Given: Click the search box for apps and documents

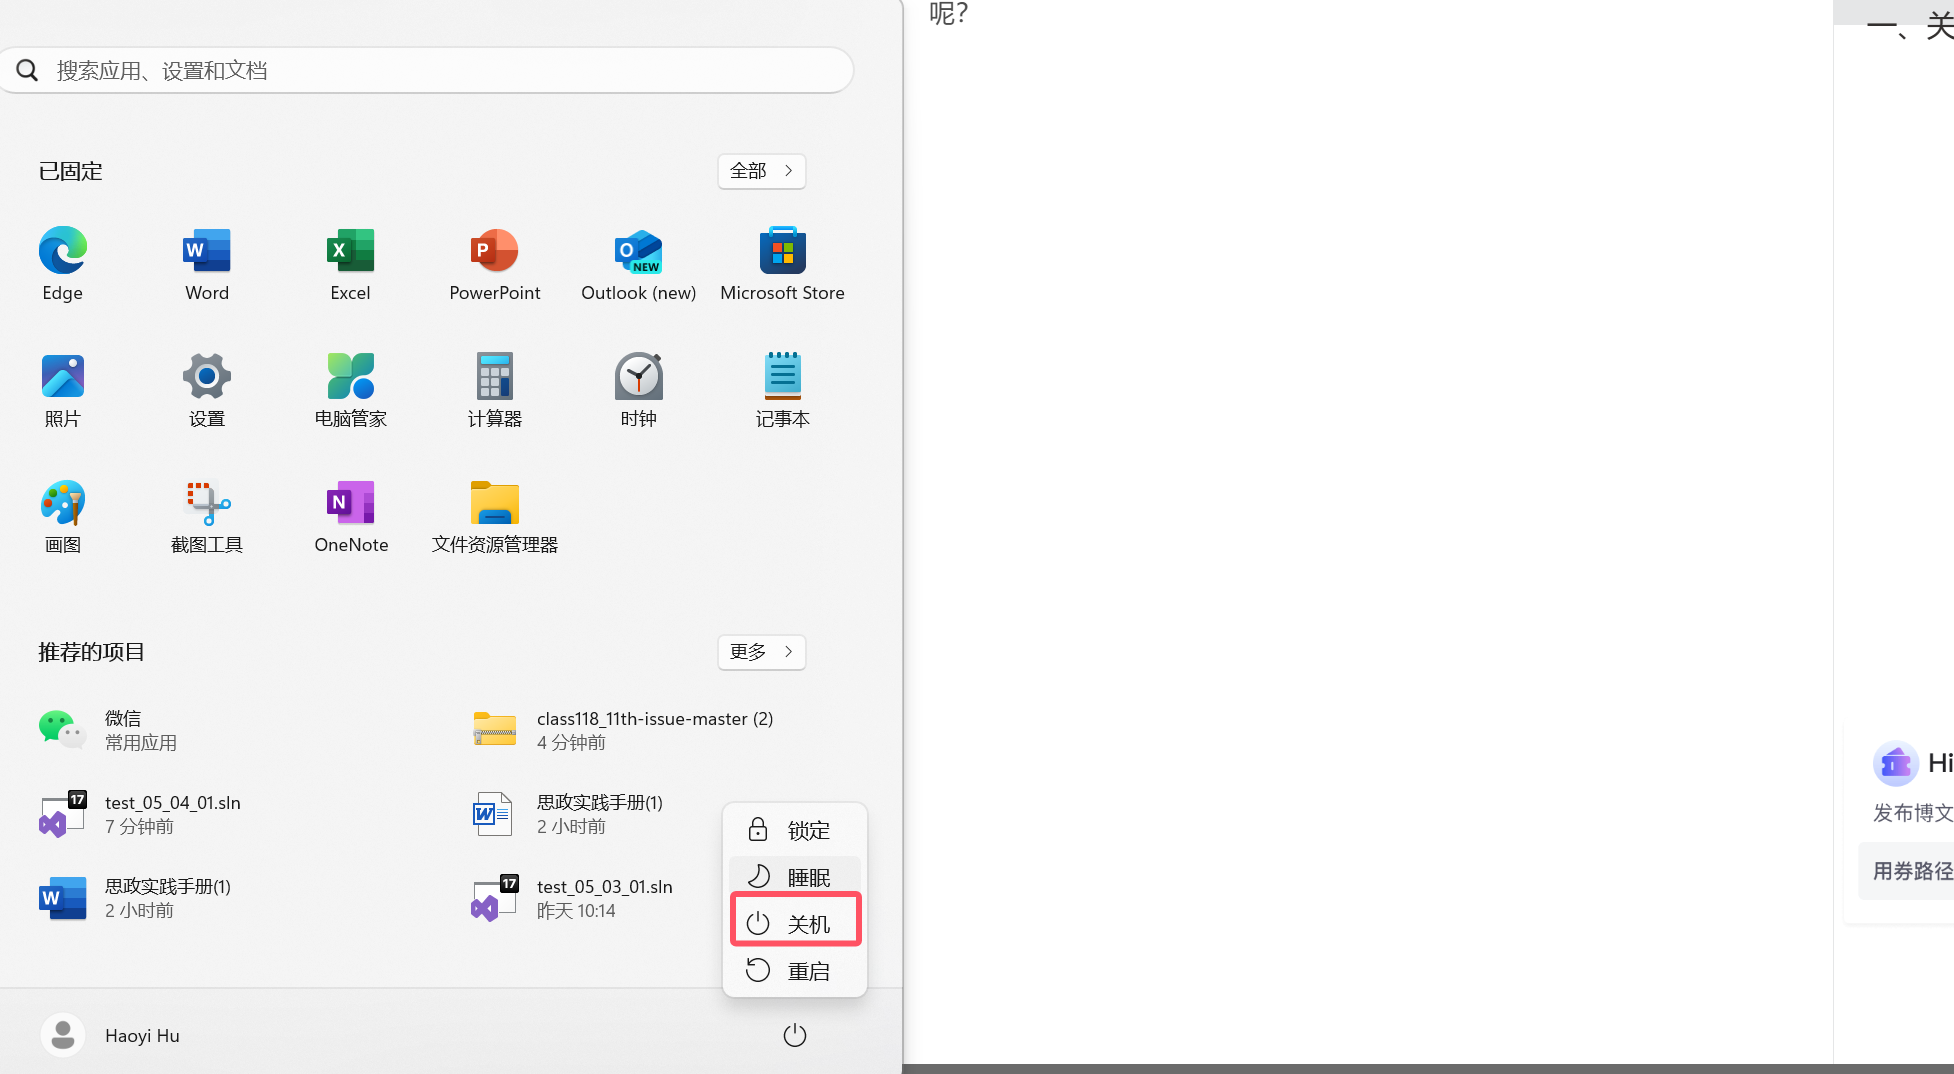Looking at the screenshot, I should (426, 70).
